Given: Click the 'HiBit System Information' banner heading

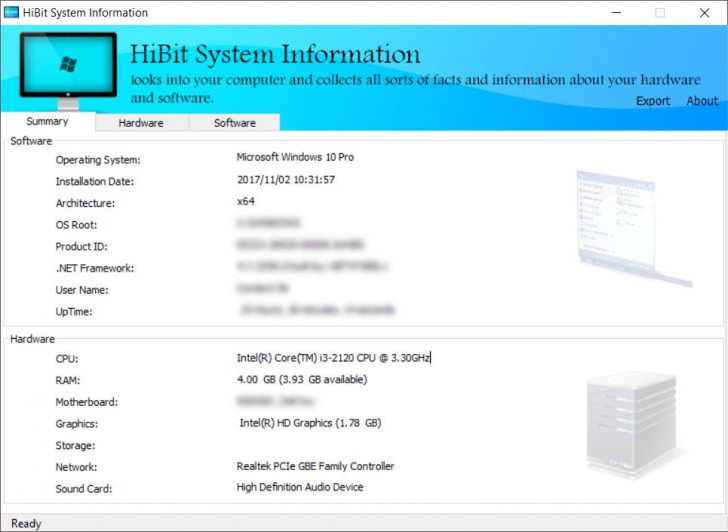Looking at the screenshot, I should (x=275, y=54).
